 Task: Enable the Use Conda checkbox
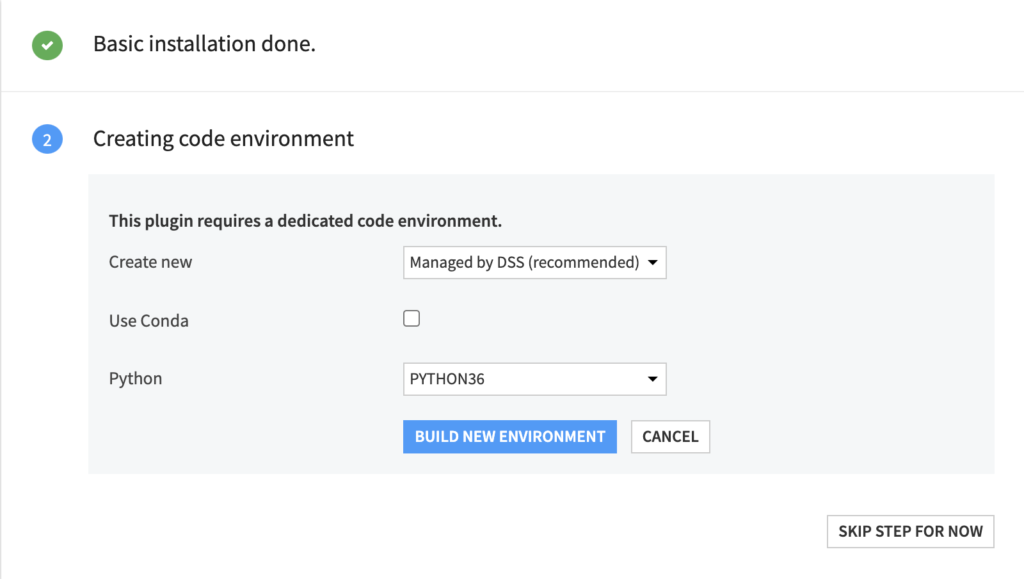(411, 319)
